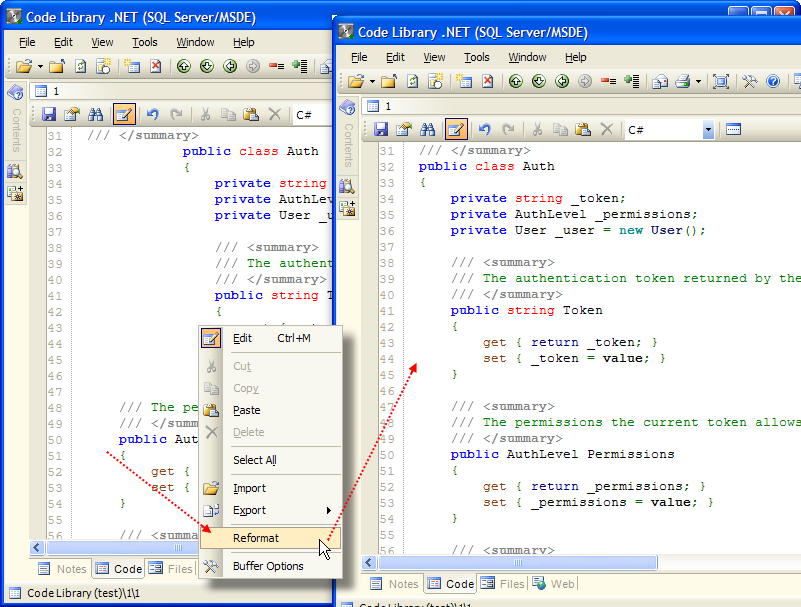Click the Open folder icon in back window toolbar
Image resolution: width=801 pixels, height=607 pixels.
pyautogui.click(x=23, y=66)
